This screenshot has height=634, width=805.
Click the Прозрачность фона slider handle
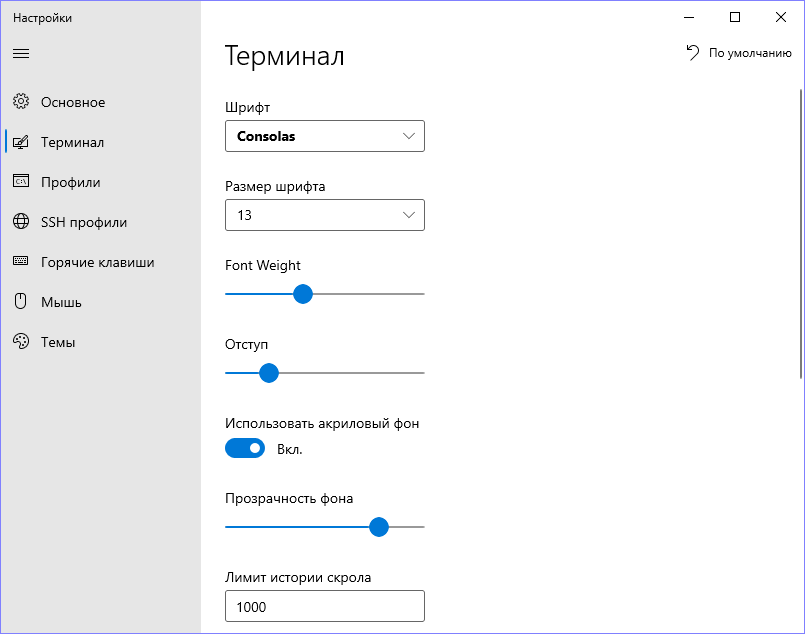click(378, 527)
